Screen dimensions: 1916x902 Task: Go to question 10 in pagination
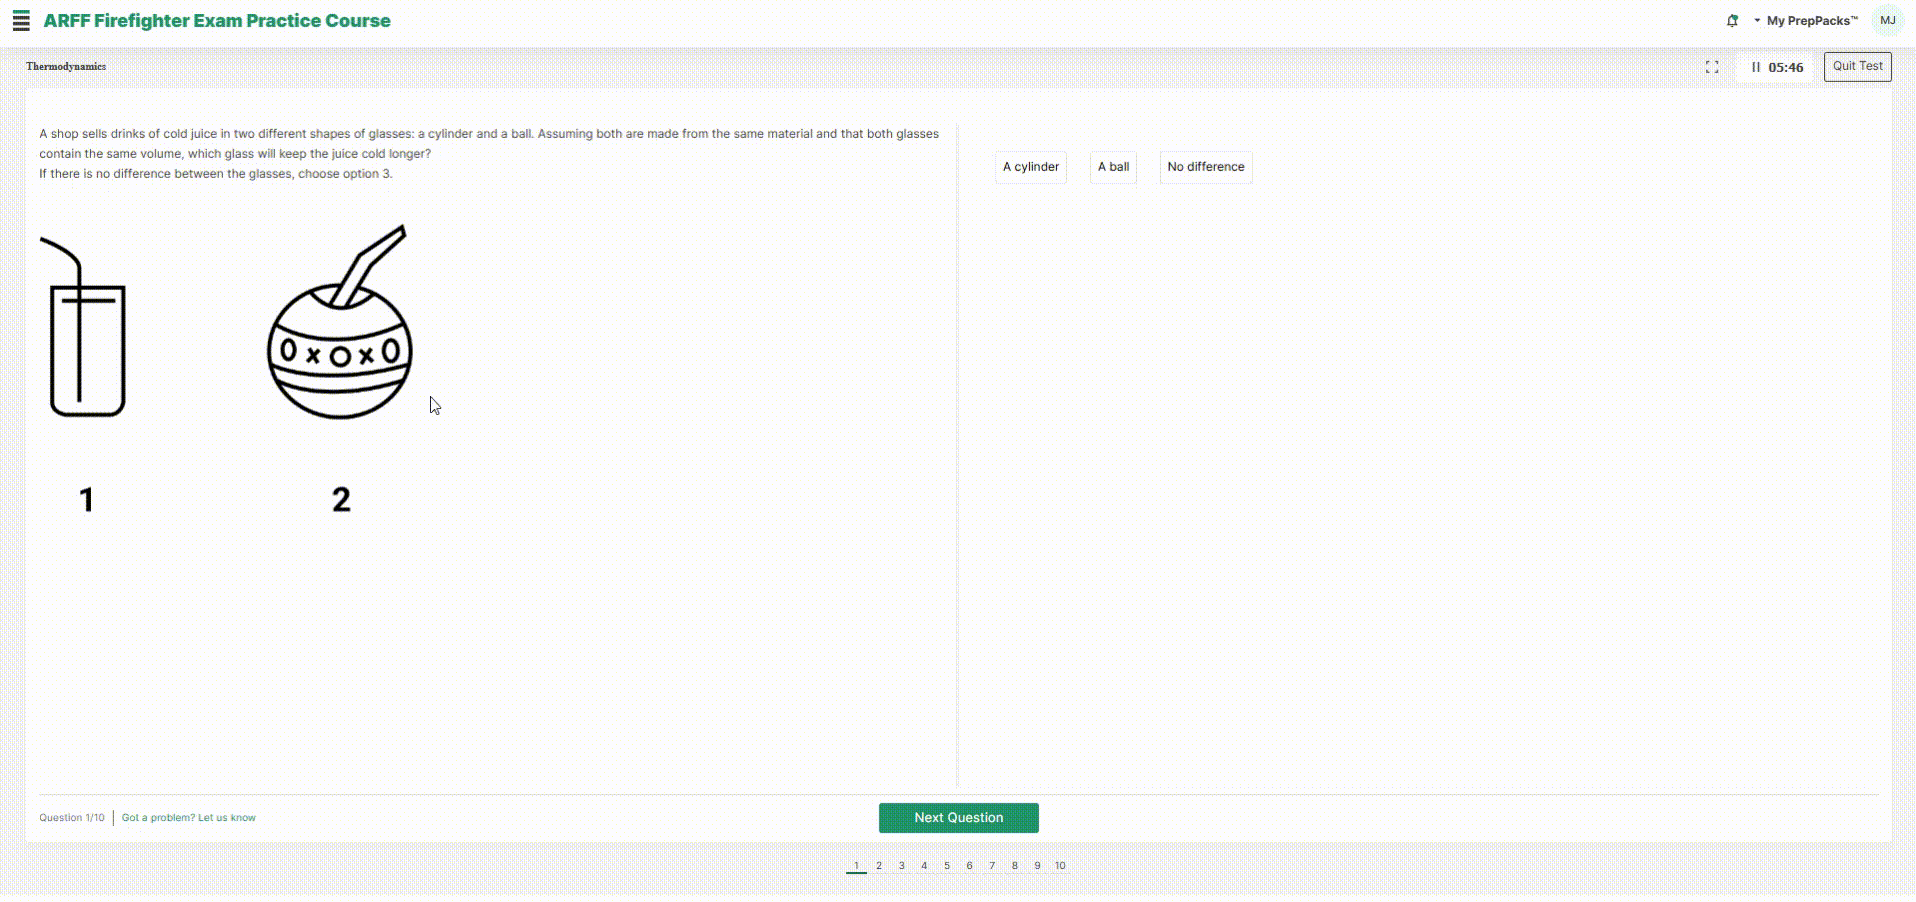[1060, 866]
